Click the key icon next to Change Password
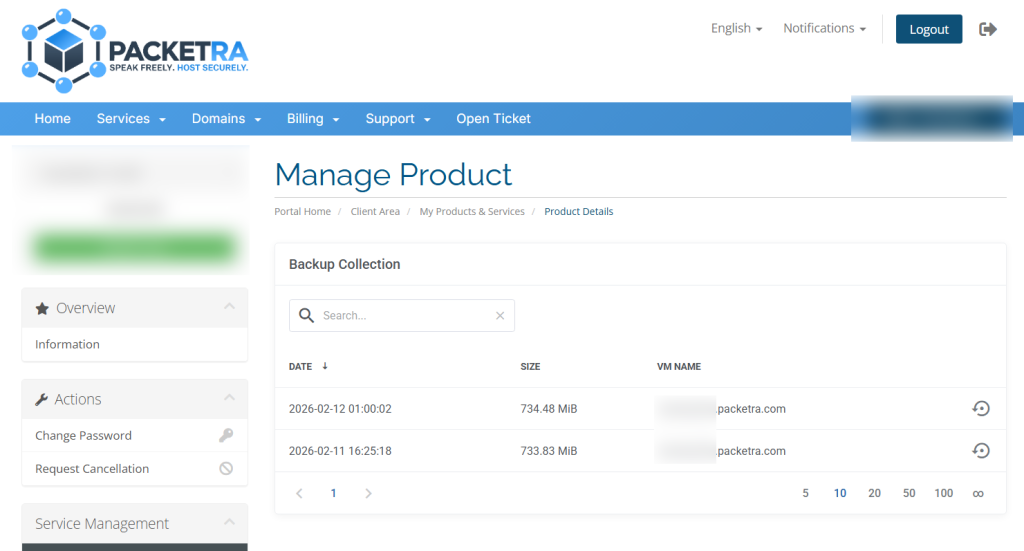The height and width of the screenshot is (551, 1024). click(x=226, y=435)
